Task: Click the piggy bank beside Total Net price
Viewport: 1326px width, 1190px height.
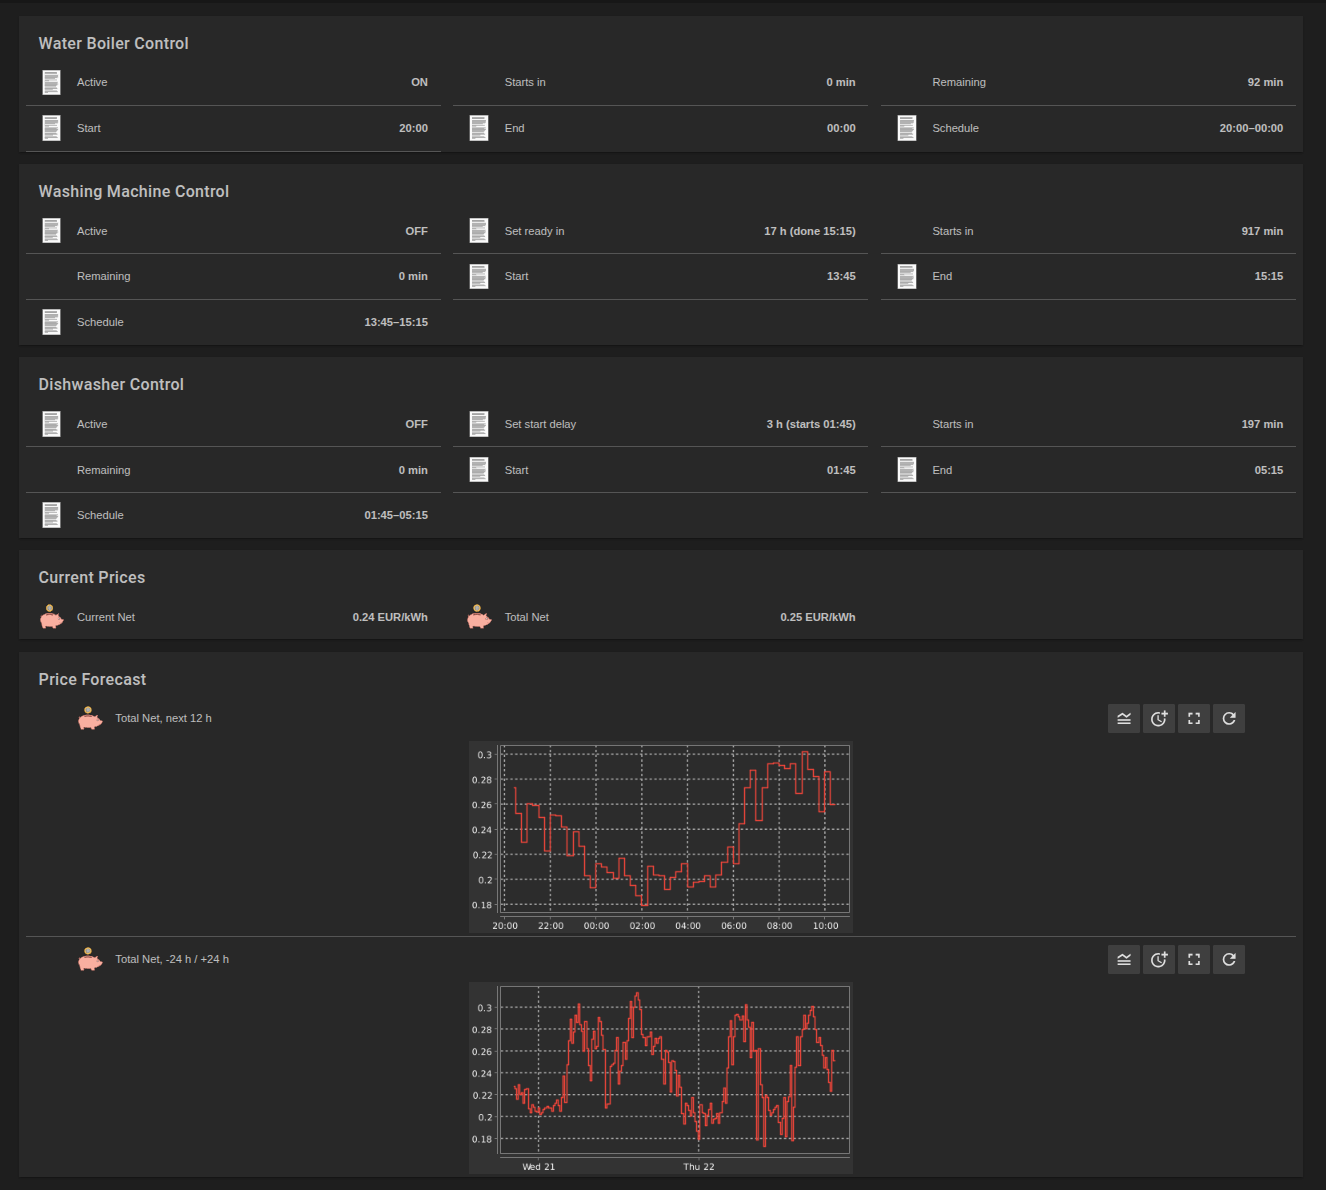Action: pyautogui.click(x=479, y=617)
